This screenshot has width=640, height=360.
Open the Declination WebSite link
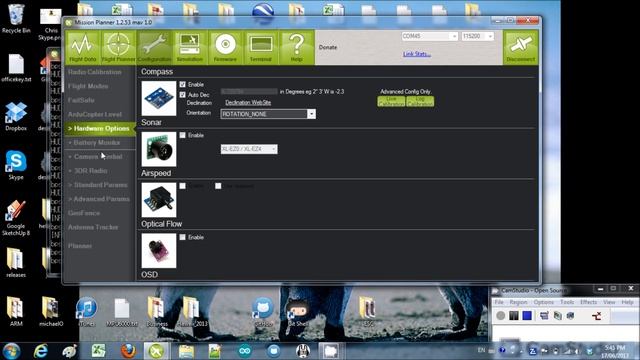pyautogui.click(x=248, y=102)
